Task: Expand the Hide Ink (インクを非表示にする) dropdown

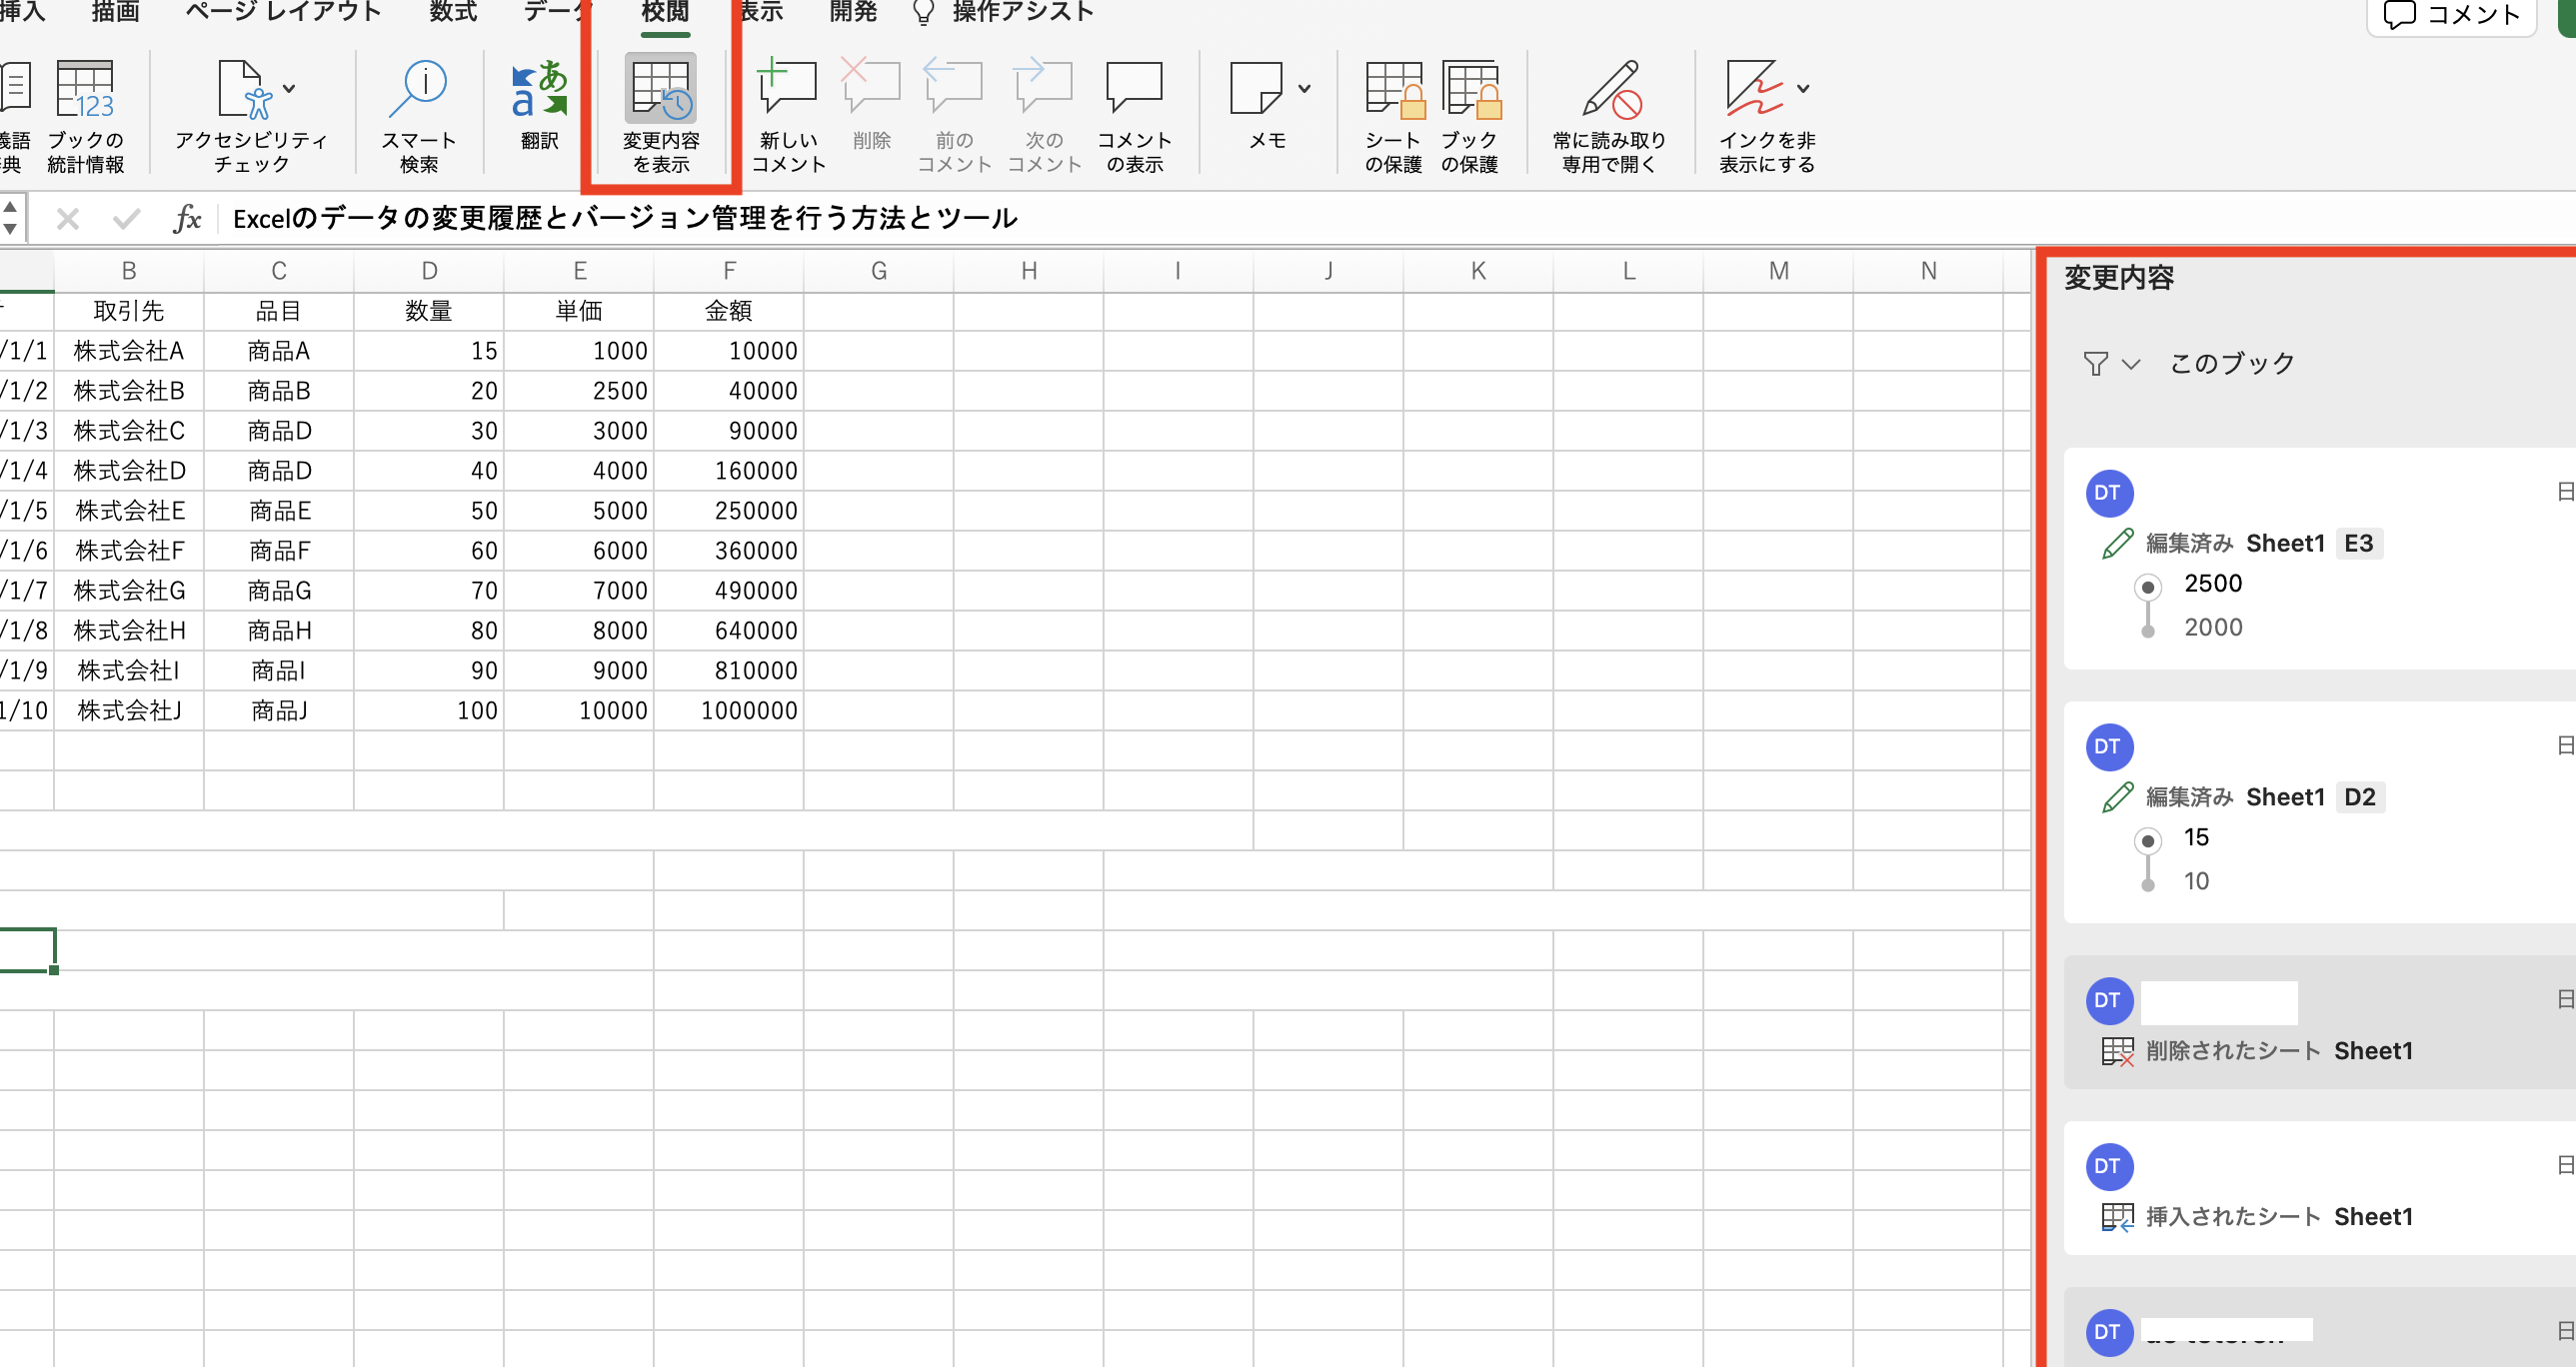Action: point(1802,89)
